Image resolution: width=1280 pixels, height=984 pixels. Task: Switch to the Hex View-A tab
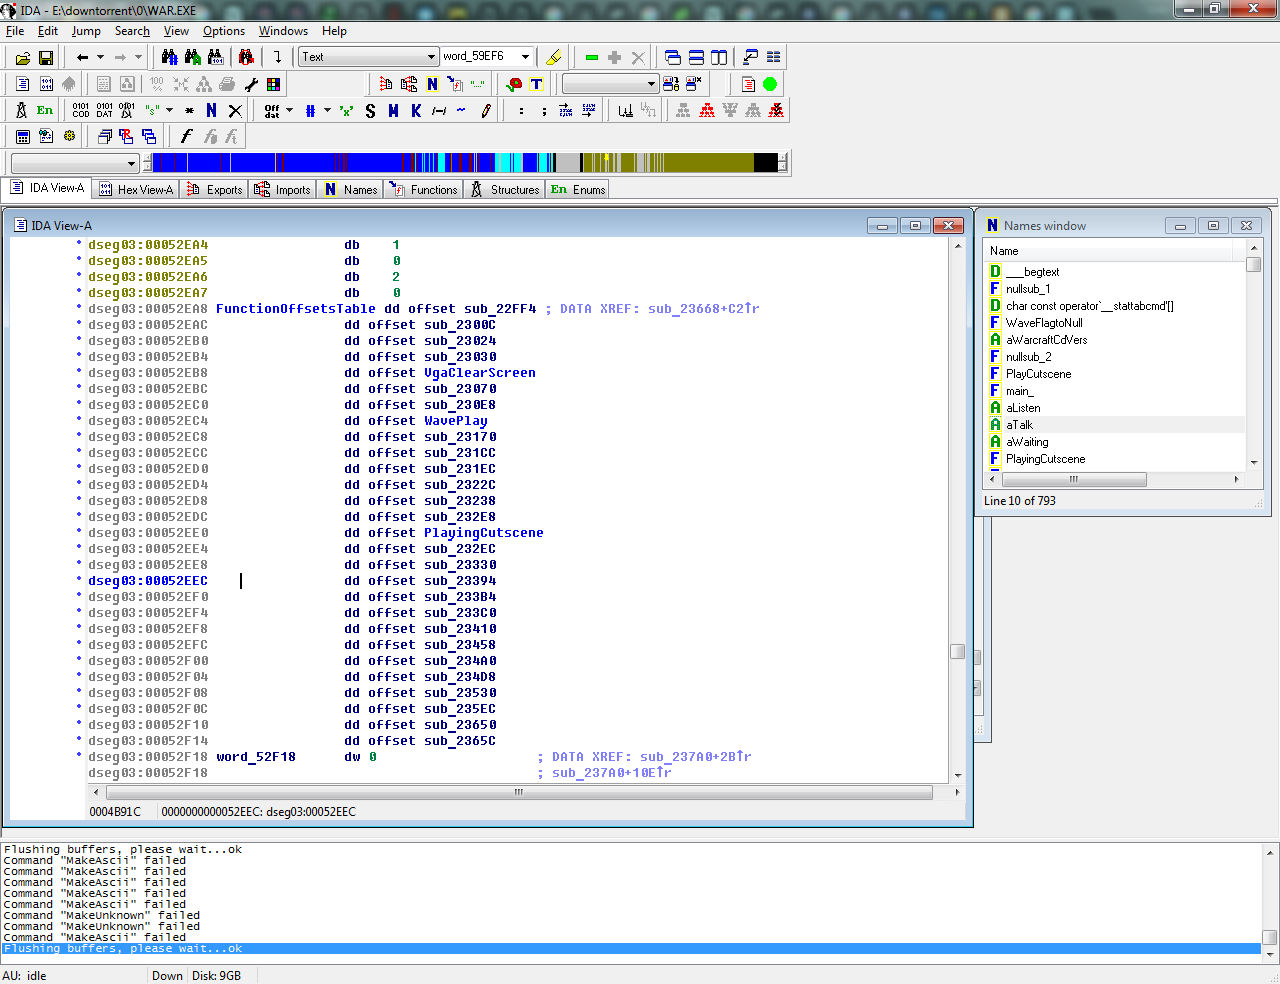tap(136, 190)
